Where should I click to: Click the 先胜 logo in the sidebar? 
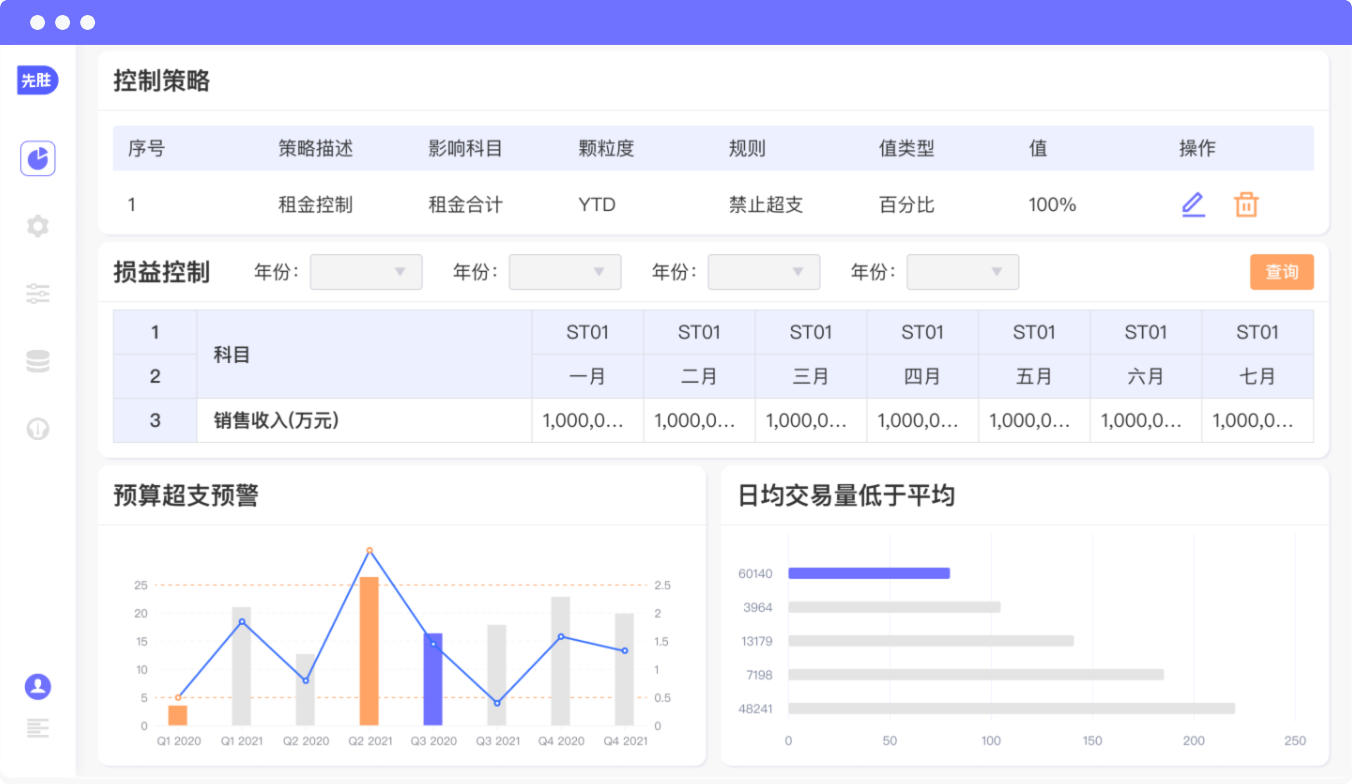point(37,81)
